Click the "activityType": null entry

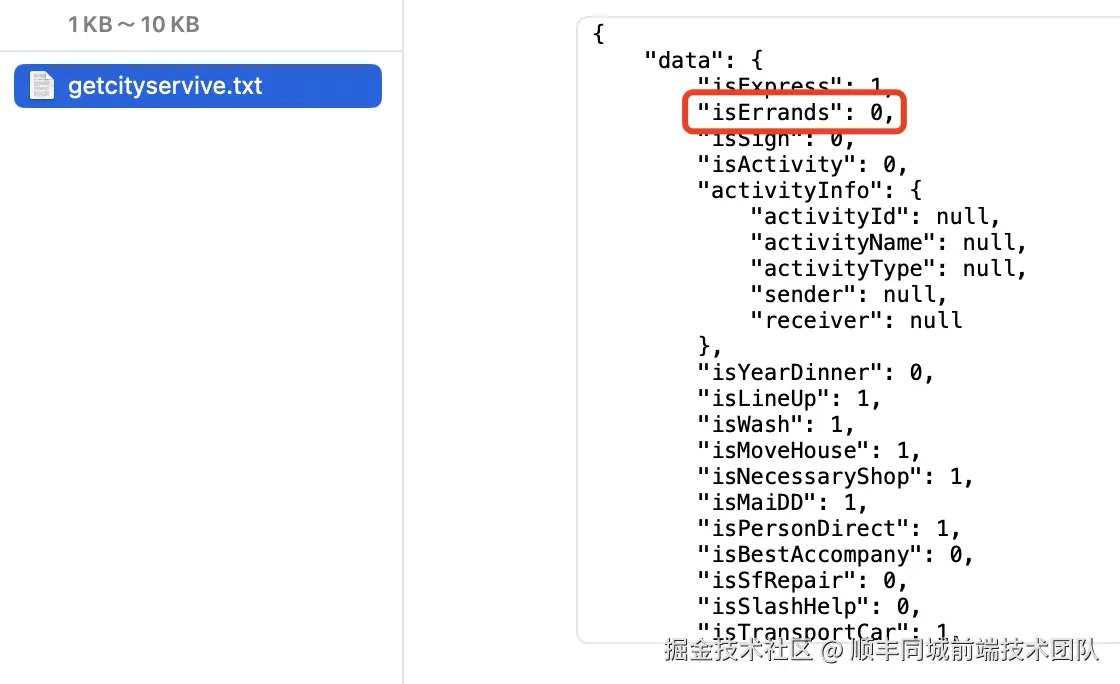(x=888, y=268)
